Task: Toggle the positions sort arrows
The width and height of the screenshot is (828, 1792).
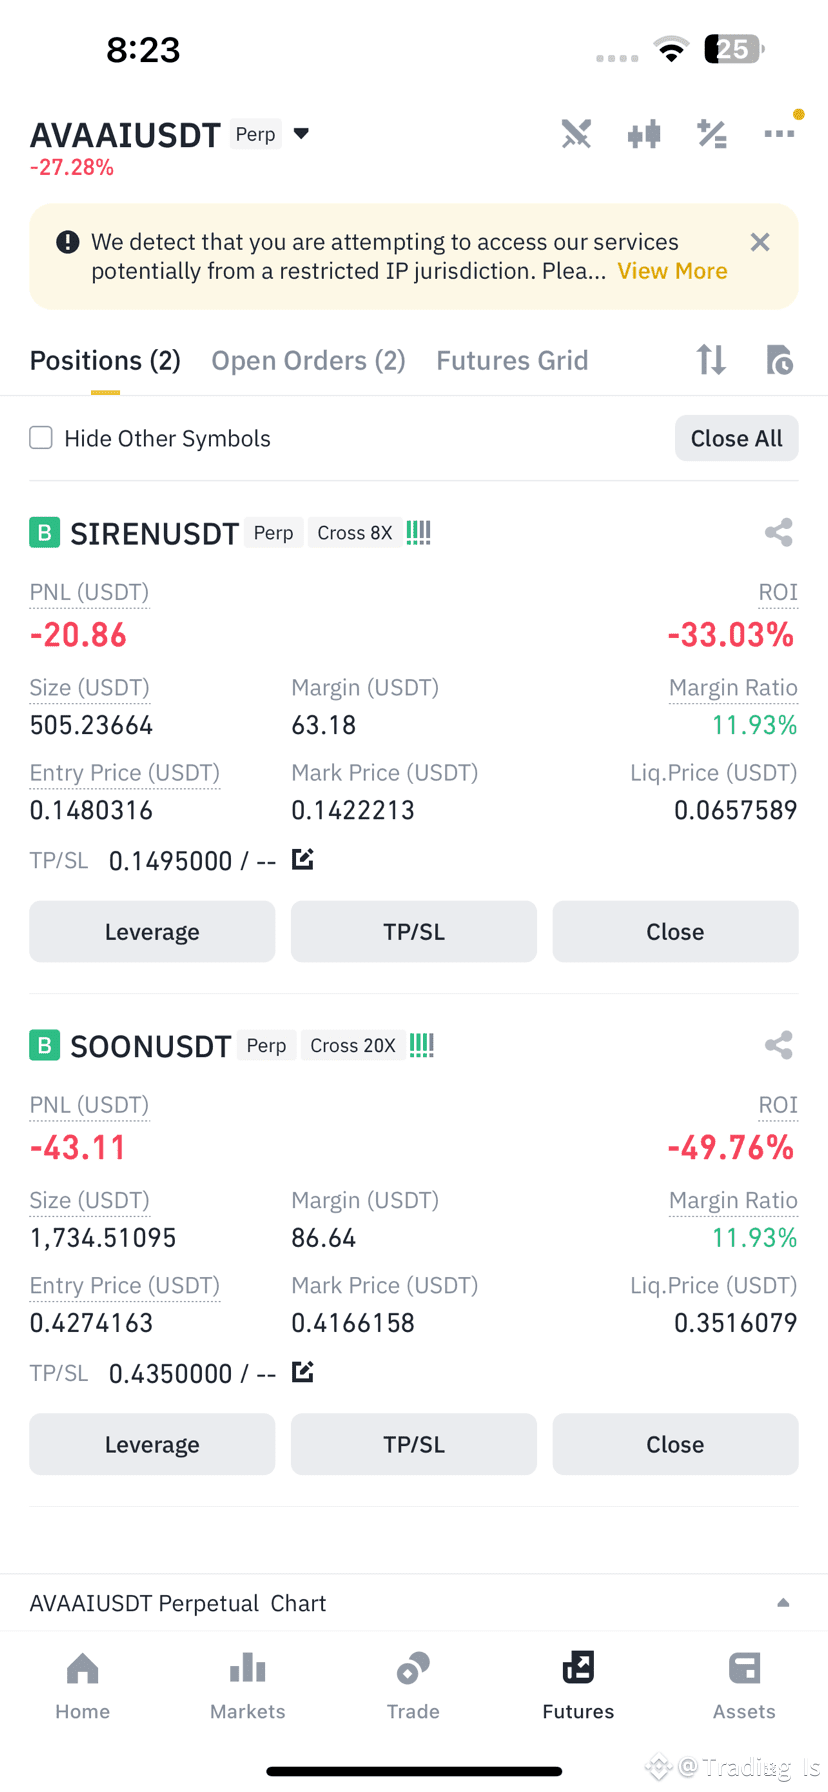Action: [x=711, y=359]
